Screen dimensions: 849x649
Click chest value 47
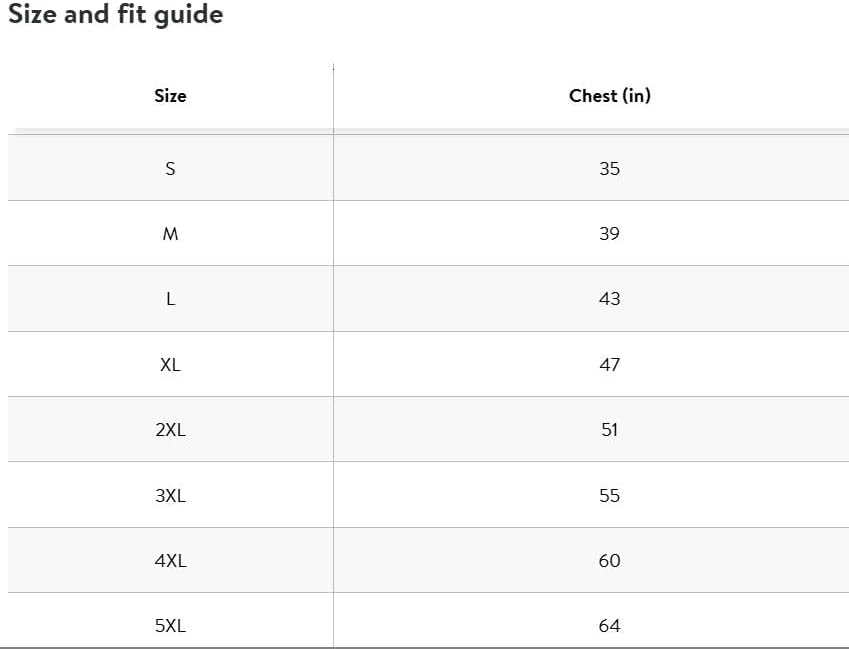pos(609,365)
